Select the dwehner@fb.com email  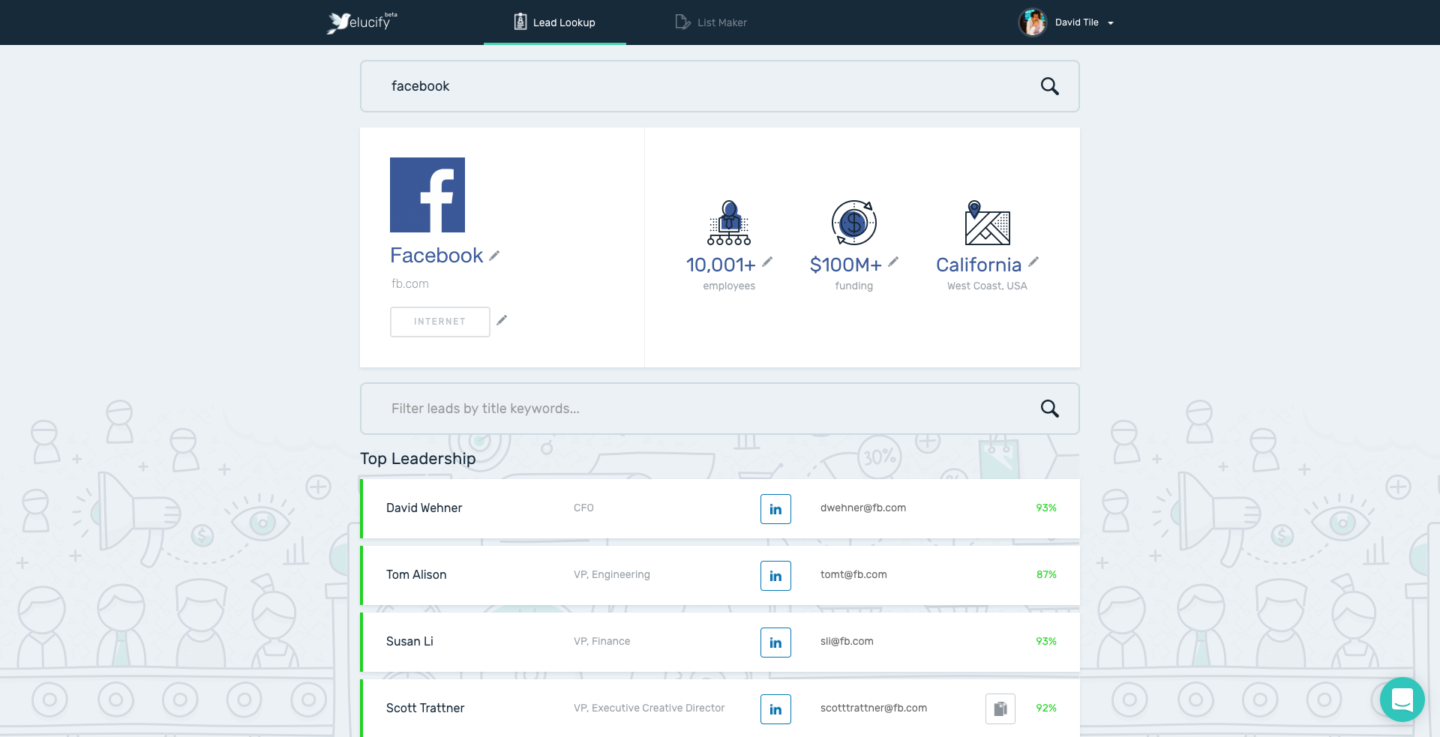pos(863,508)
